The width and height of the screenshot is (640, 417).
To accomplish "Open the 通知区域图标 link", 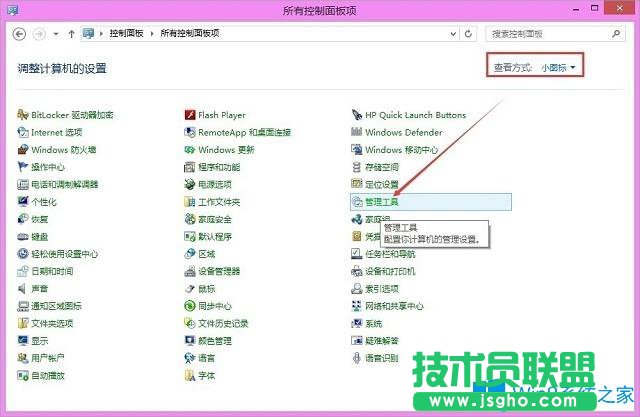I will (56, 306).
